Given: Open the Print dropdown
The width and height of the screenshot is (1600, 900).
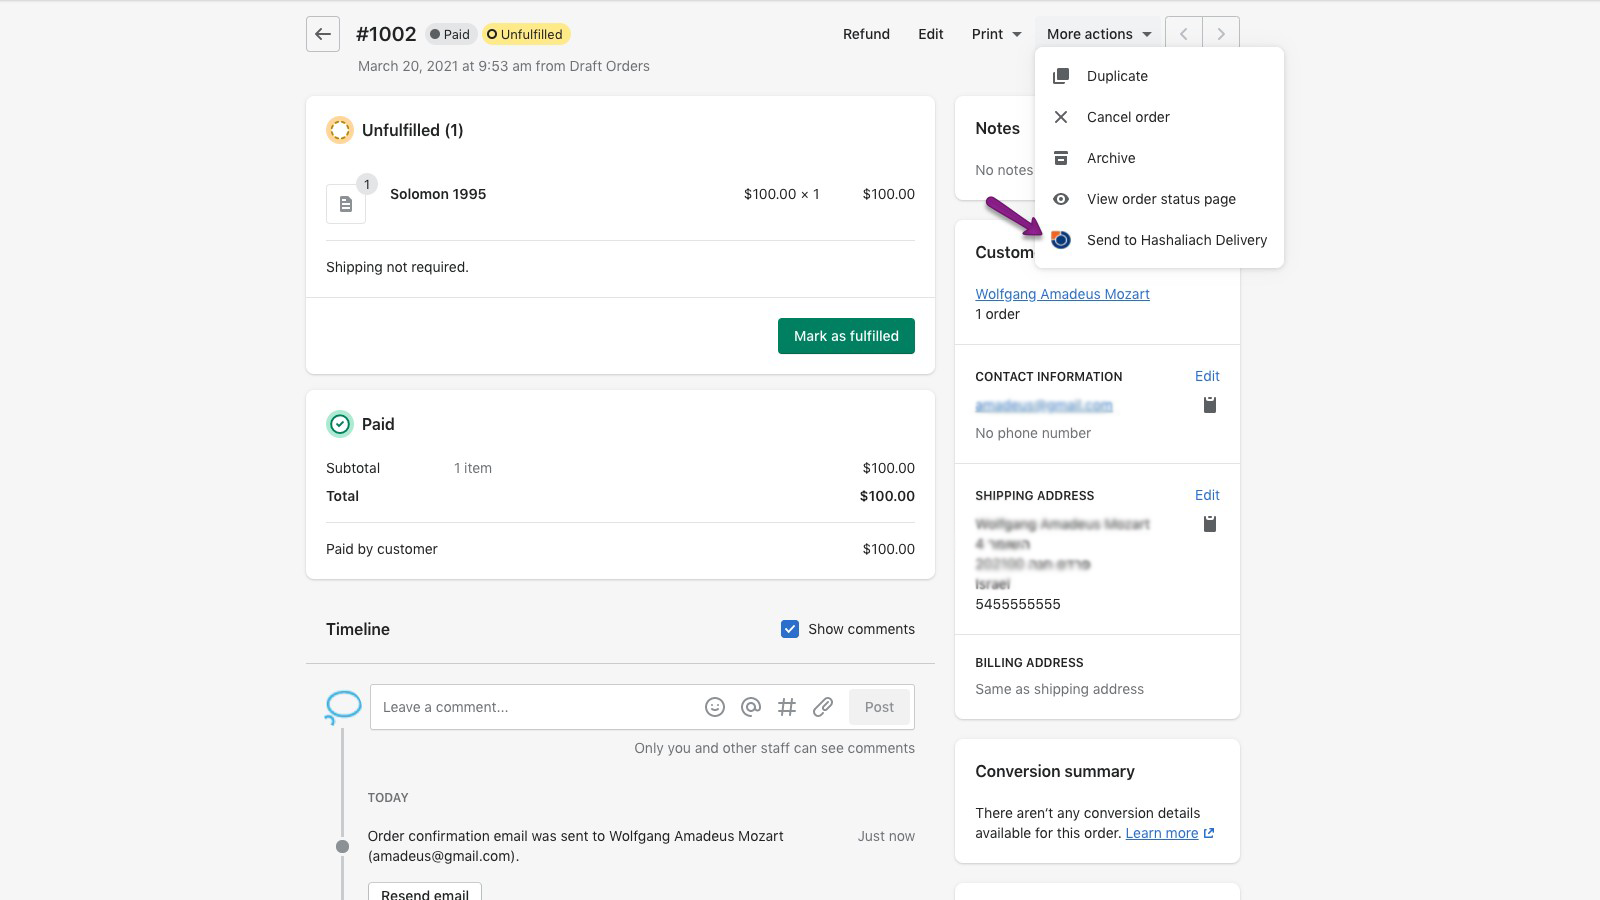Looking at the screenshot, I should click(993, 33).
